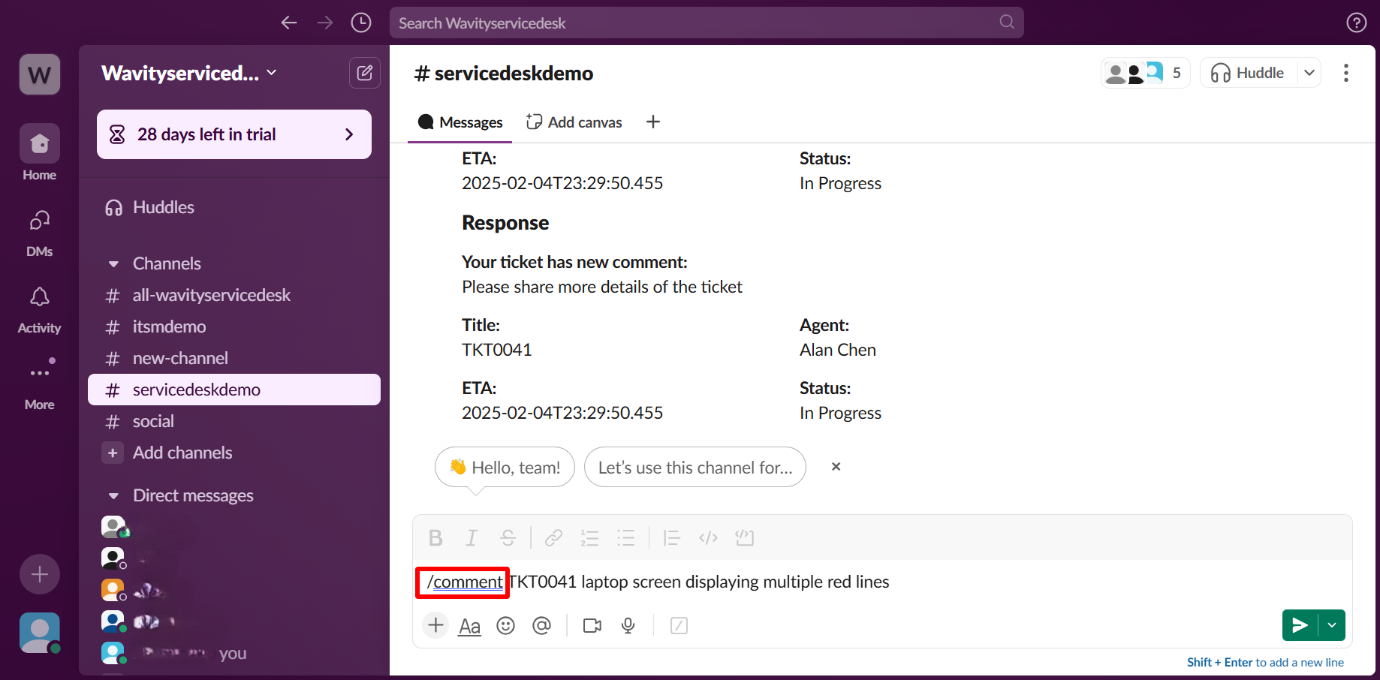Dismiss the message suggestions with X

836,467
